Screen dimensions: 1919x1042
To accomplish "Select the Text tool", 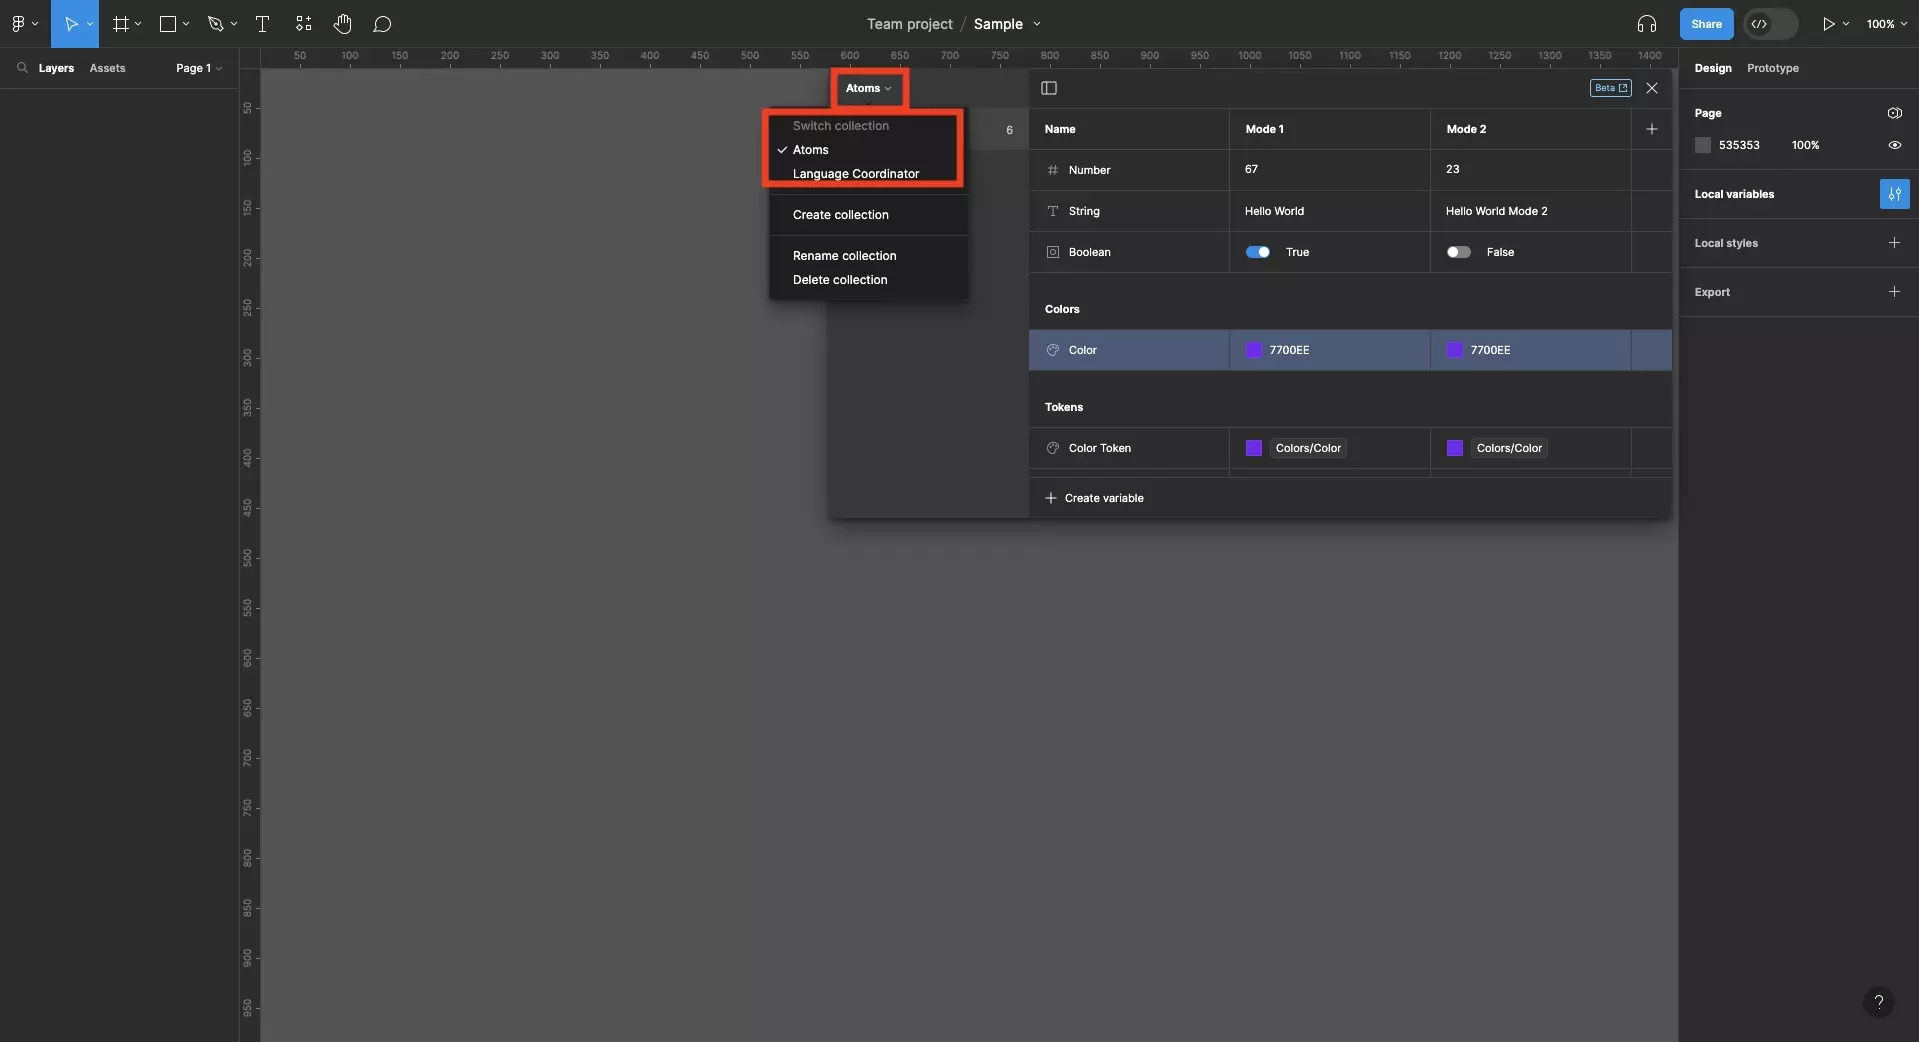I will click(262, 23).
